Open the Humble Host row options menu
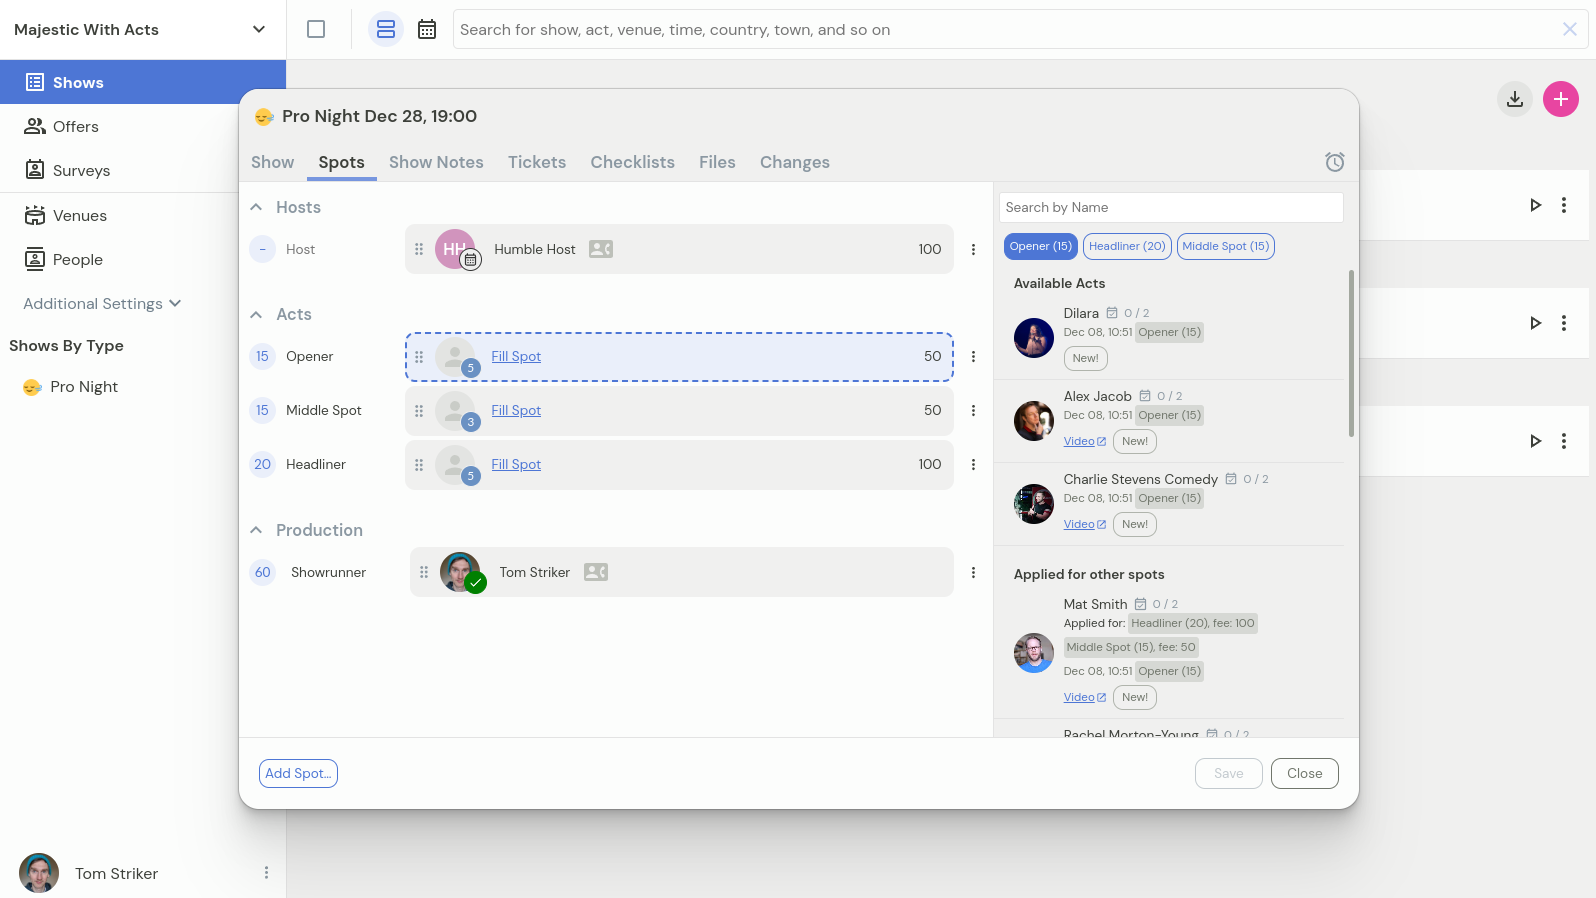Screen dimensions: 1596x898 (x=973, y=249)
